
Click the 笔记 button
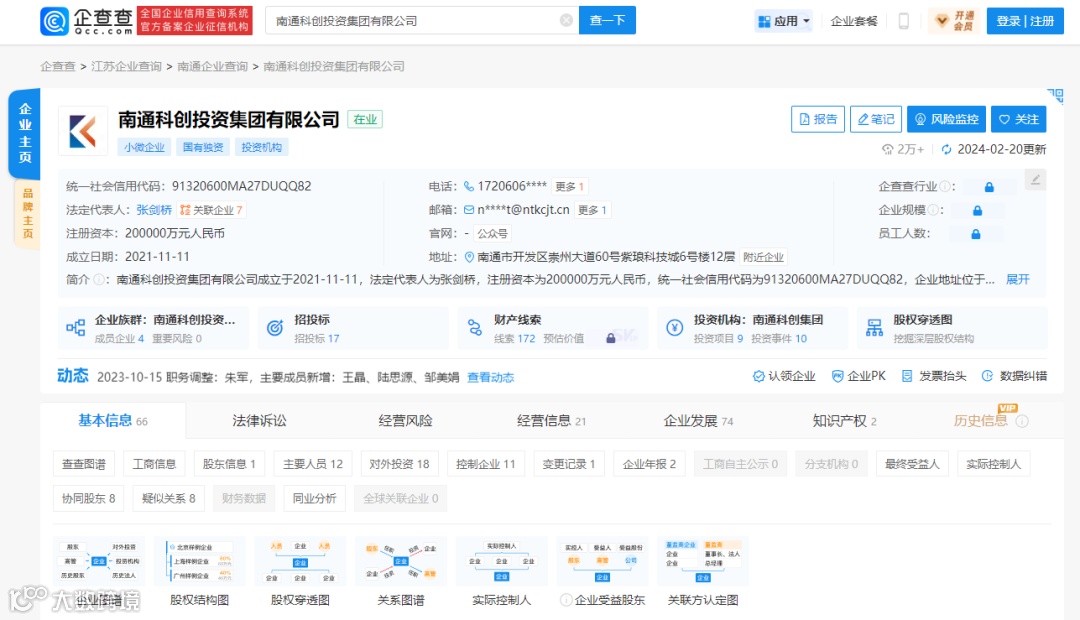click(x=876, y=119)
